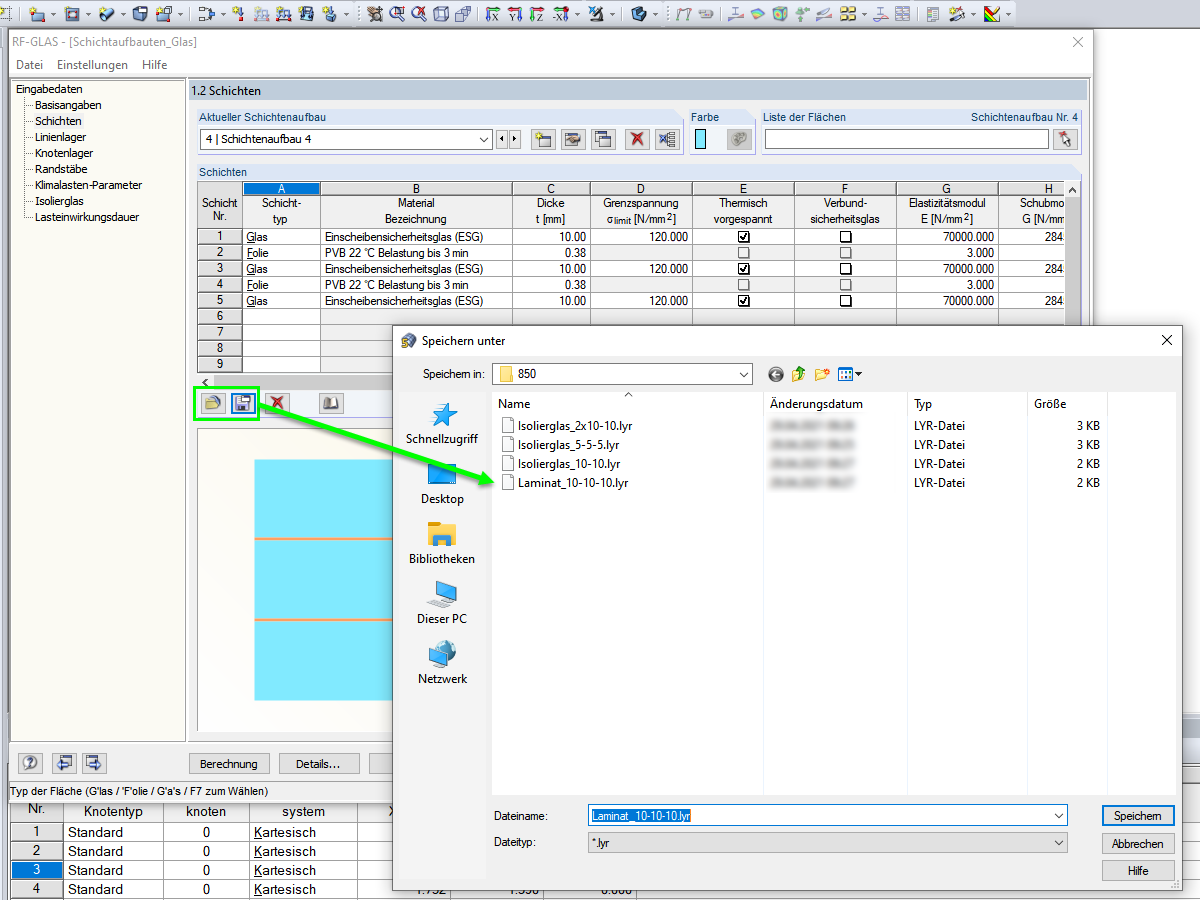Select Isolierglas in the navigator tree
Image resolution: width=1200 pixels, height=900 pixels.
(59, 201)
